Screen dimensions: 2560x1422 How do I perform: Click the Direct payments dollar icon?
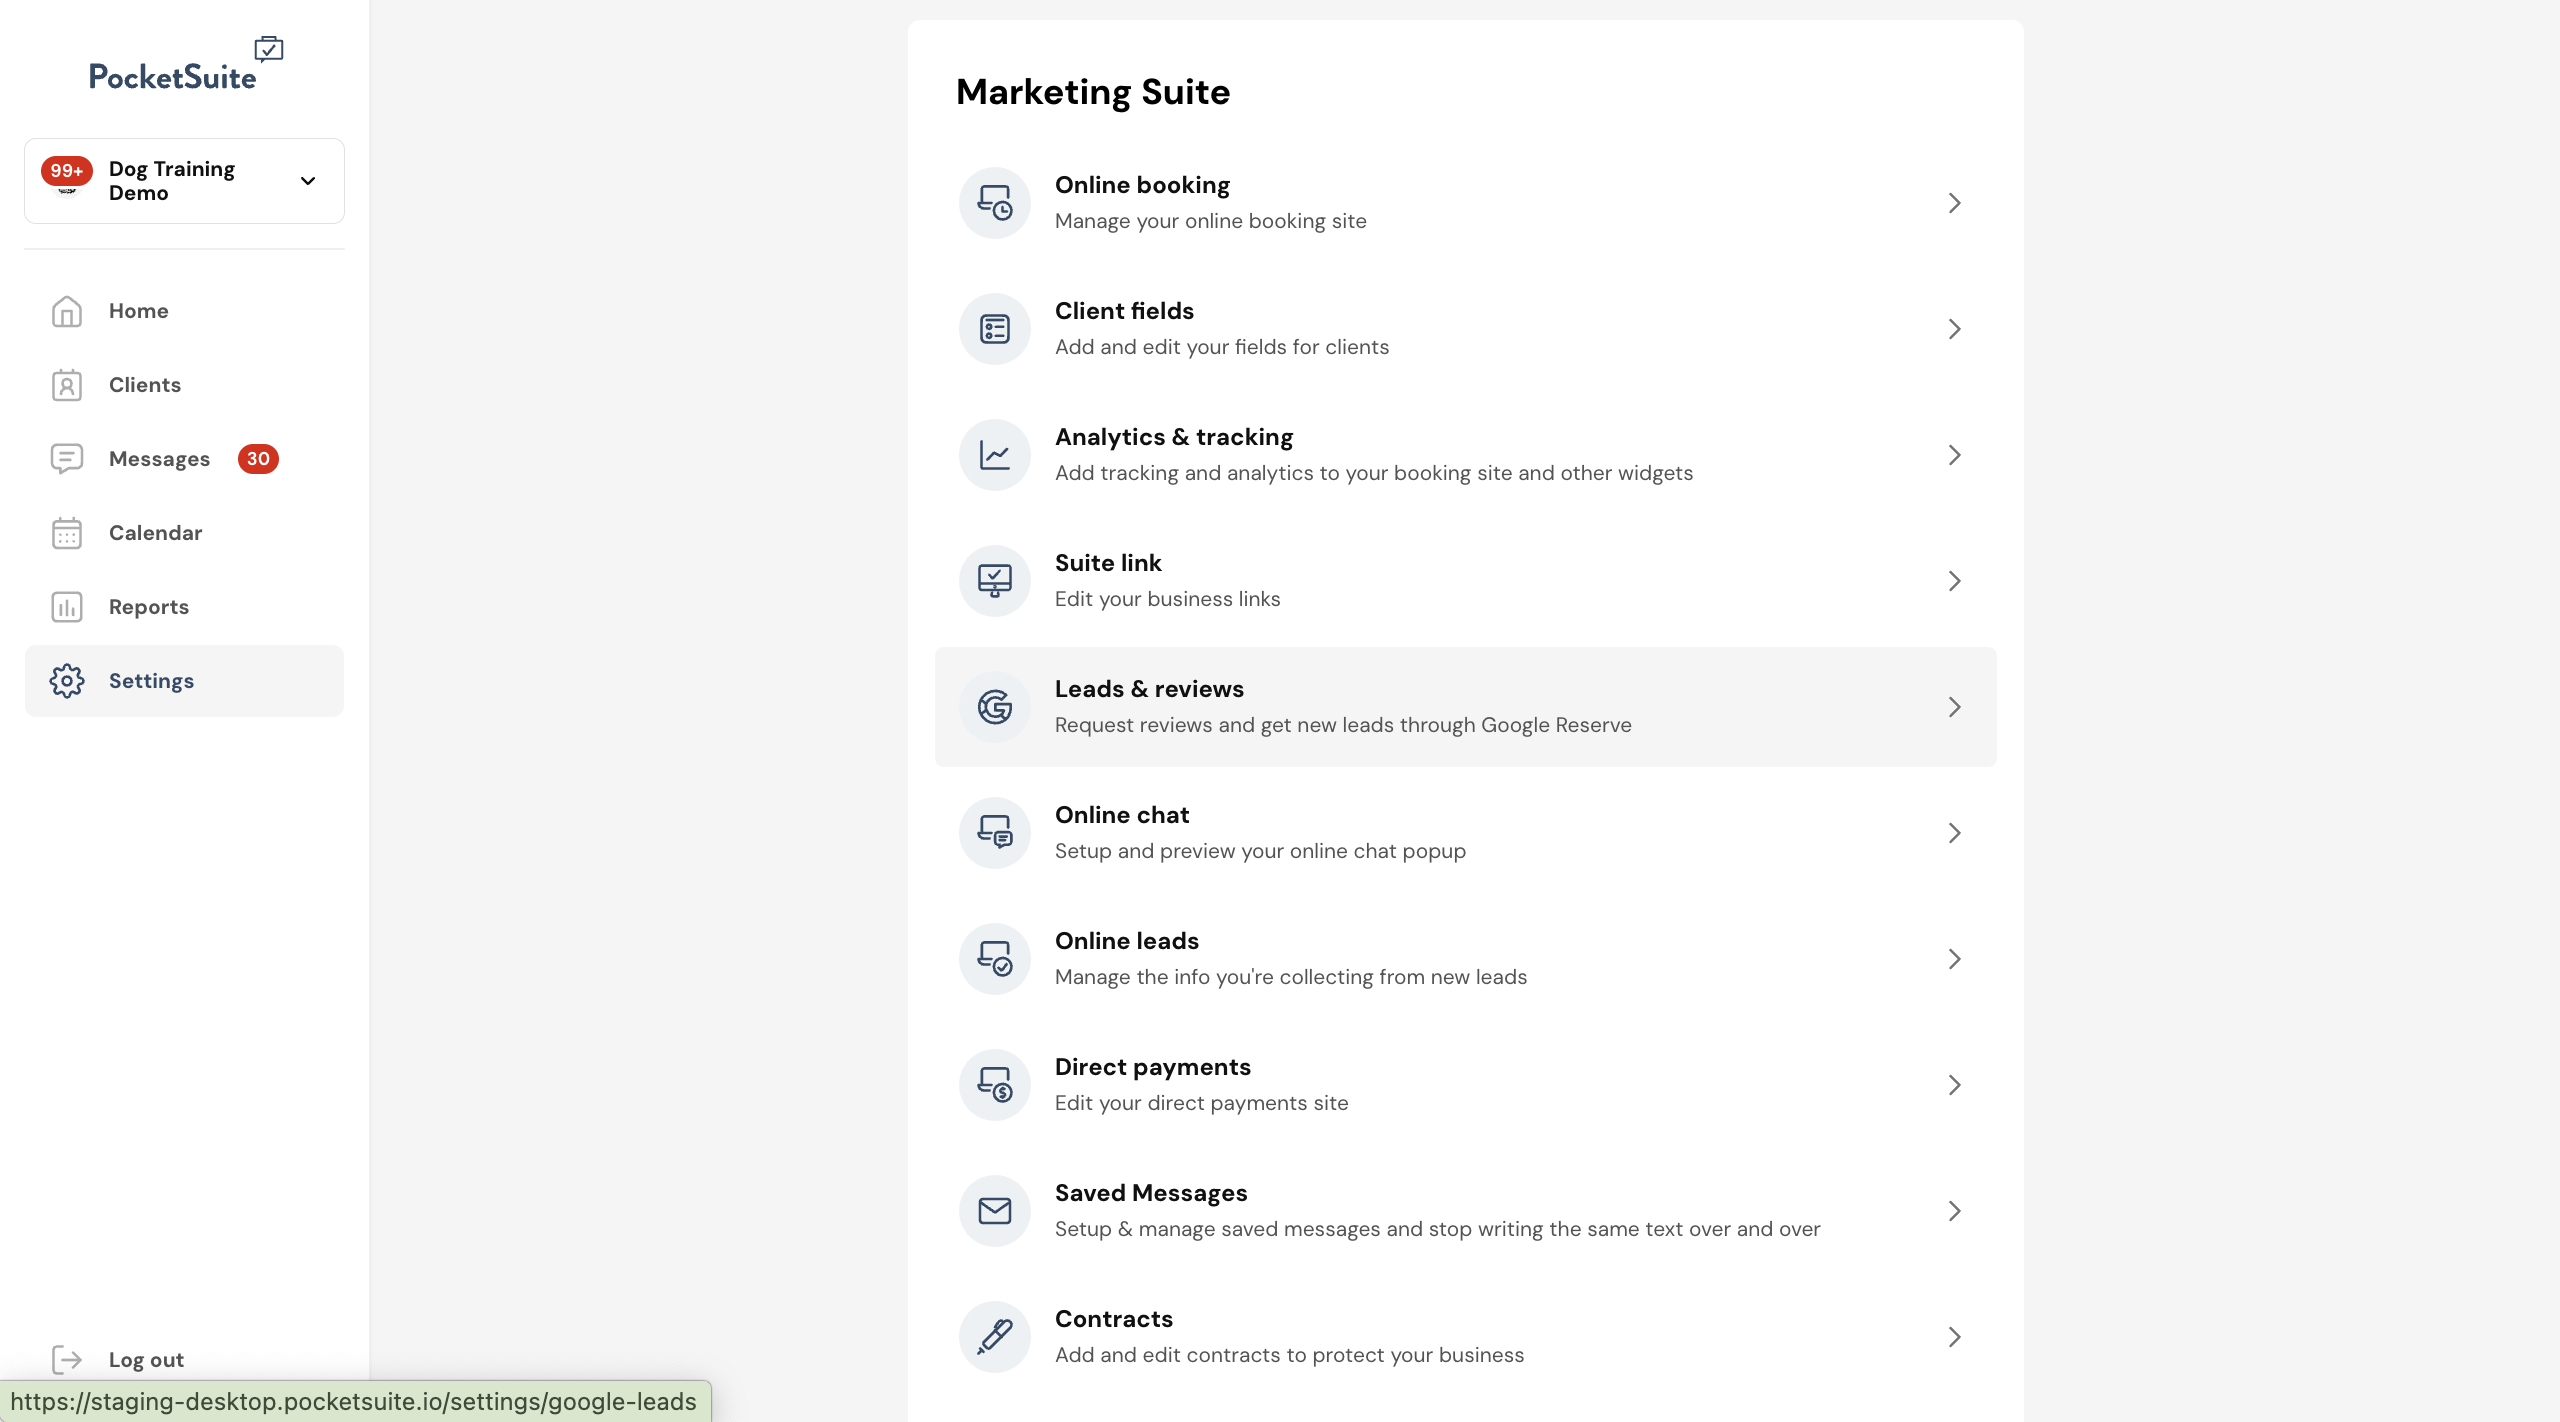pos(994,1085)
